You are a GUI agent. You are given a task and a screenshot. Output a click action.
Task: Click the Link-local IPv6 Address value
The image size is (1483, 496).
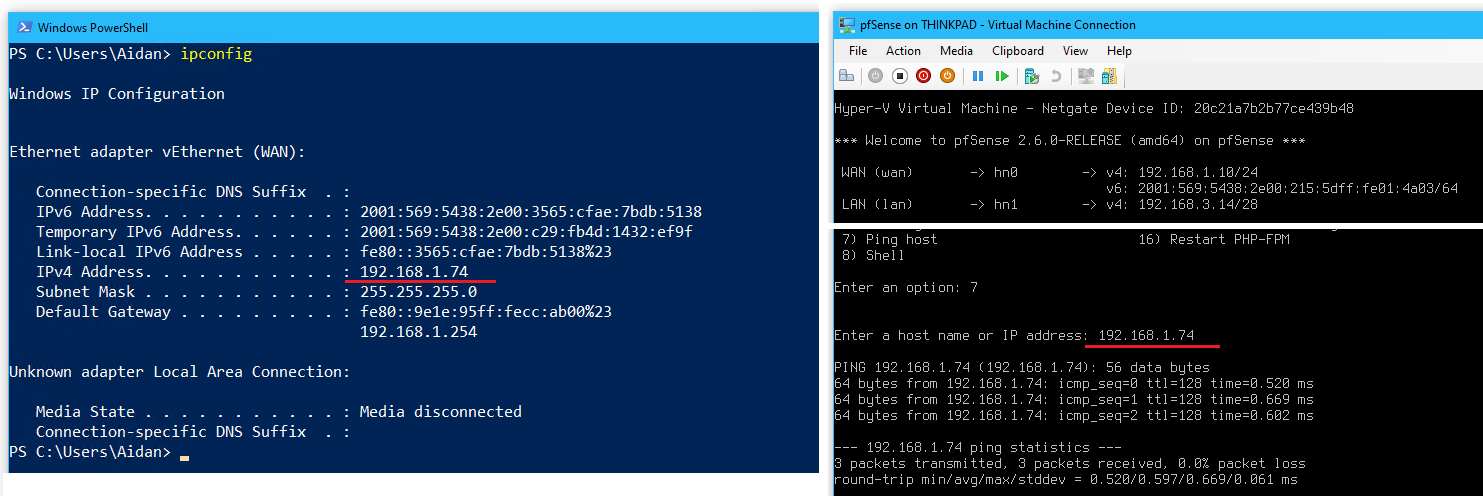point(486,252)
